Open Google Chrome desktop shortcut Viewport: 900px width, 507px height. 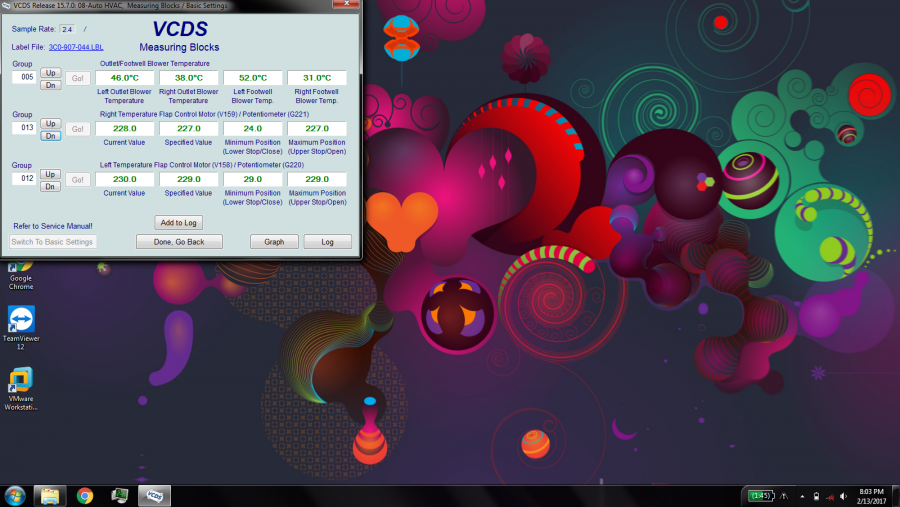click(20, 276)
